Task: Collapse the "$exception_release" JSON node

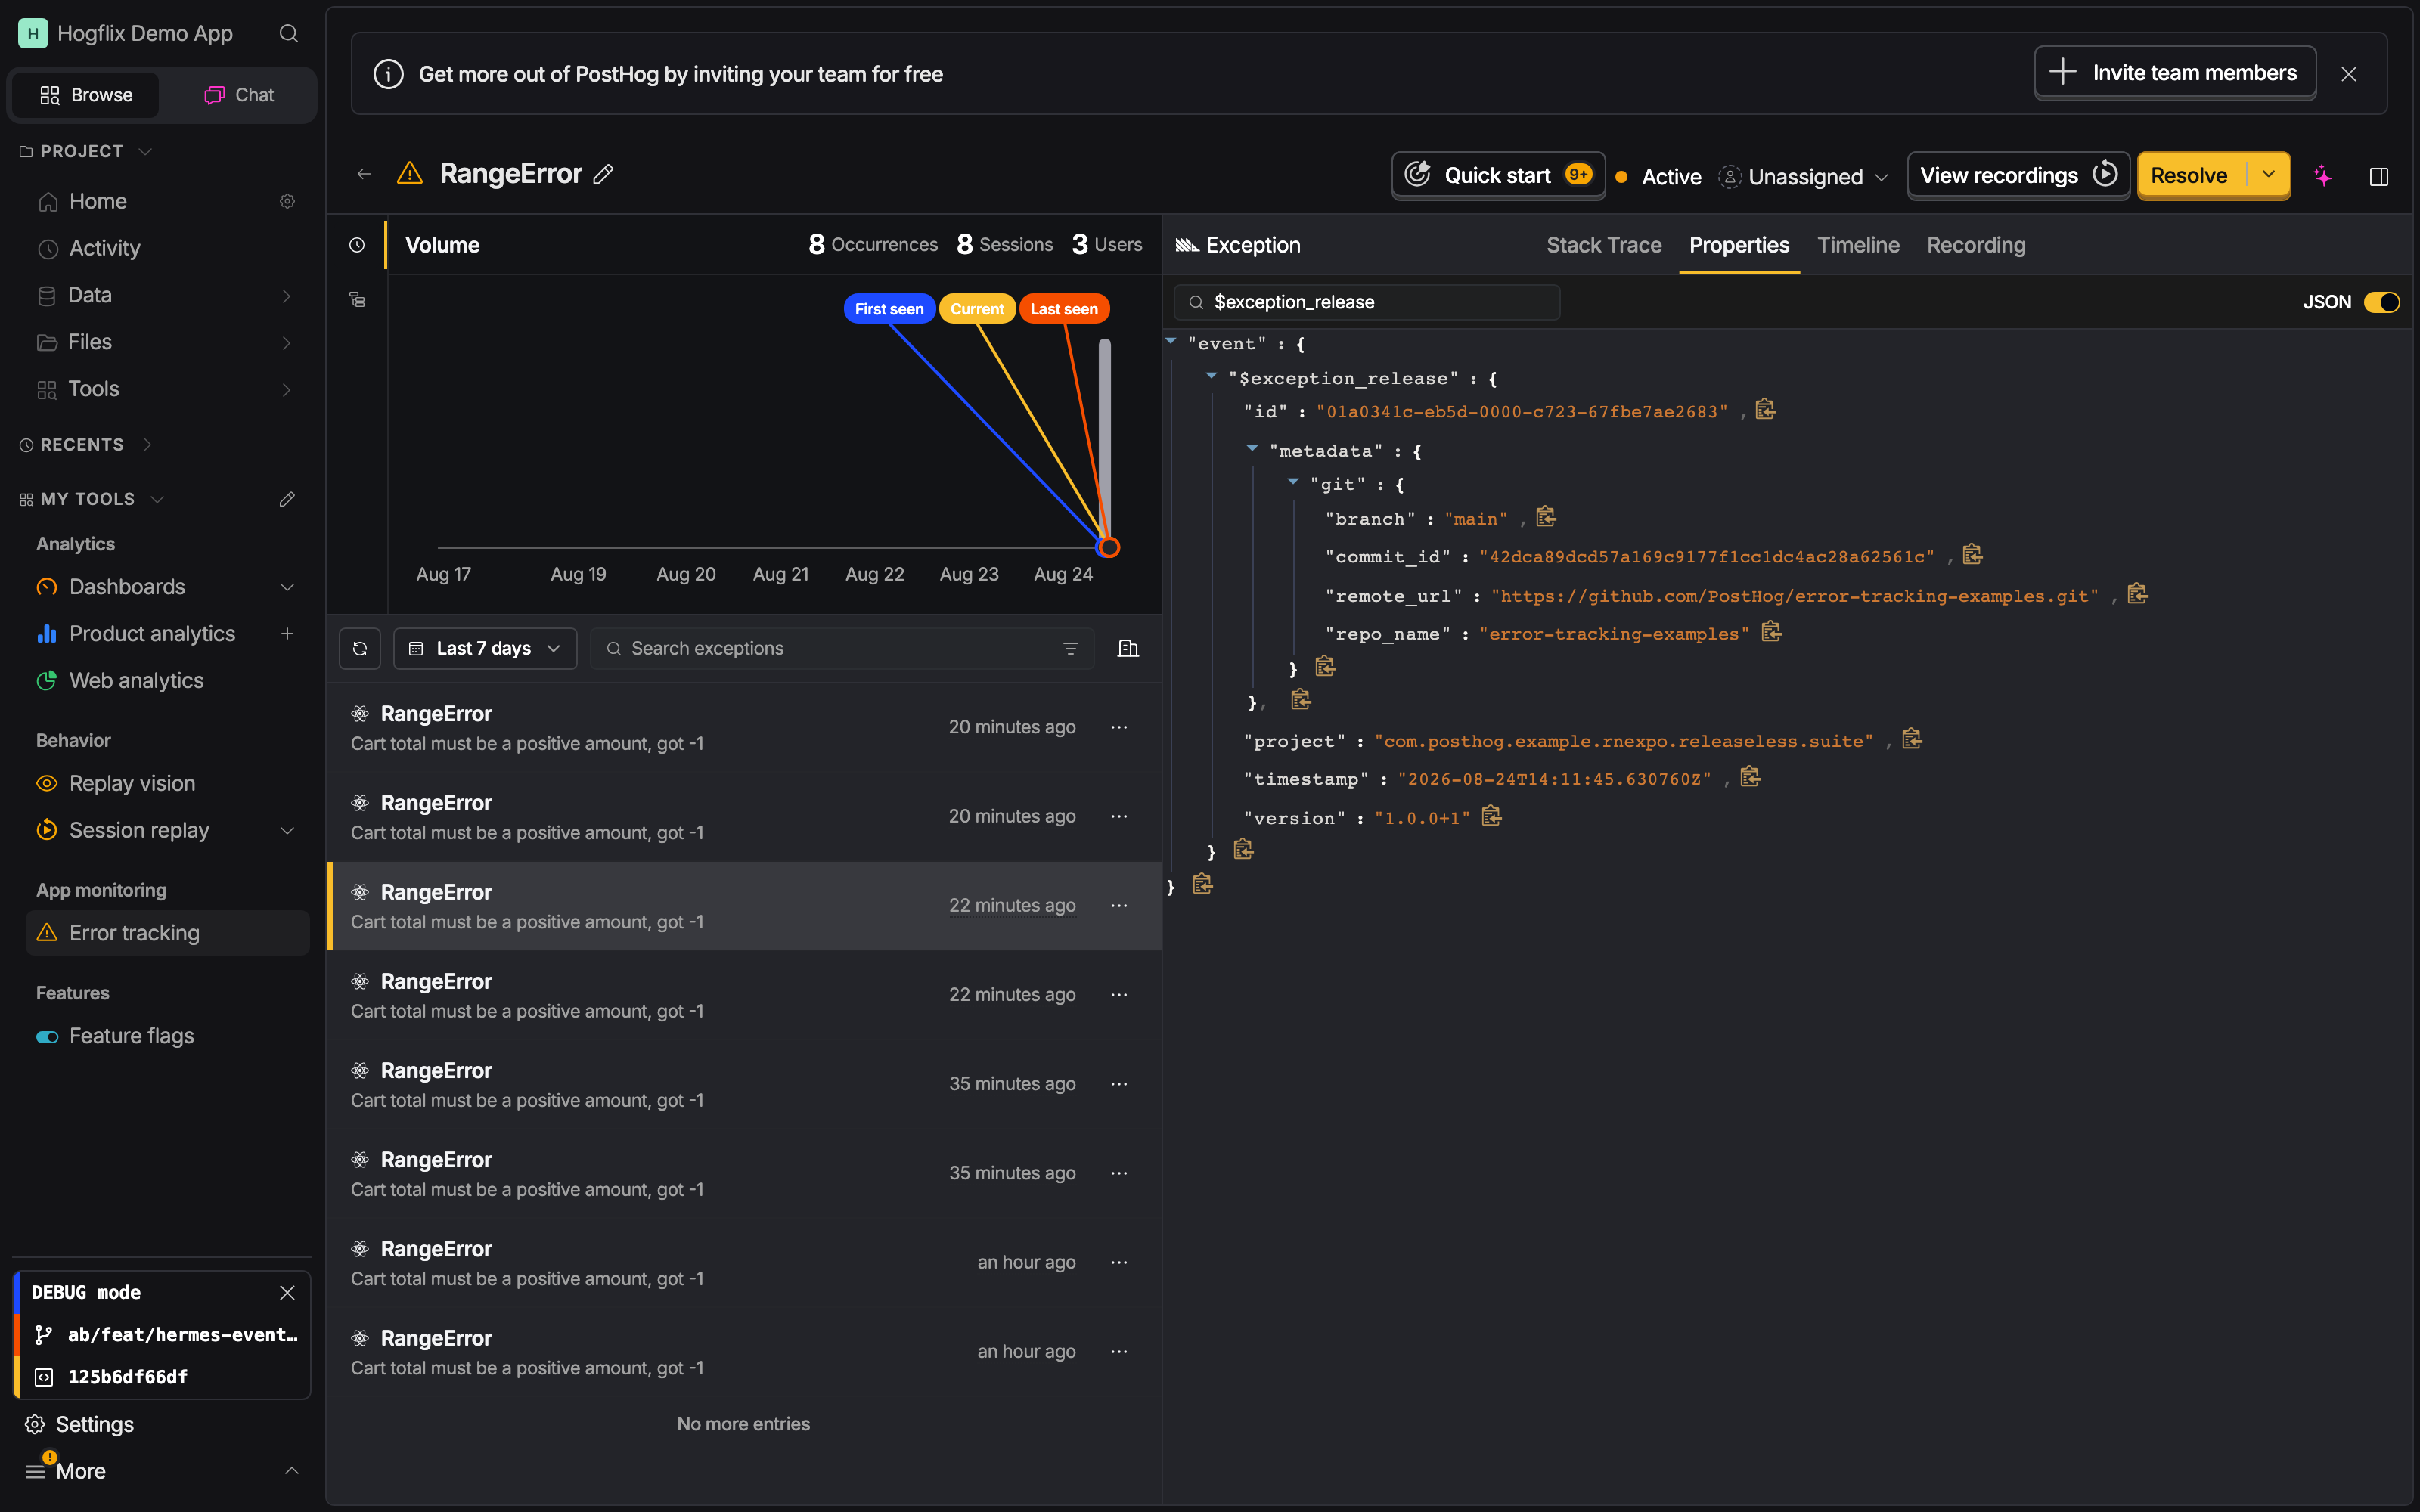Action: 1211,376
